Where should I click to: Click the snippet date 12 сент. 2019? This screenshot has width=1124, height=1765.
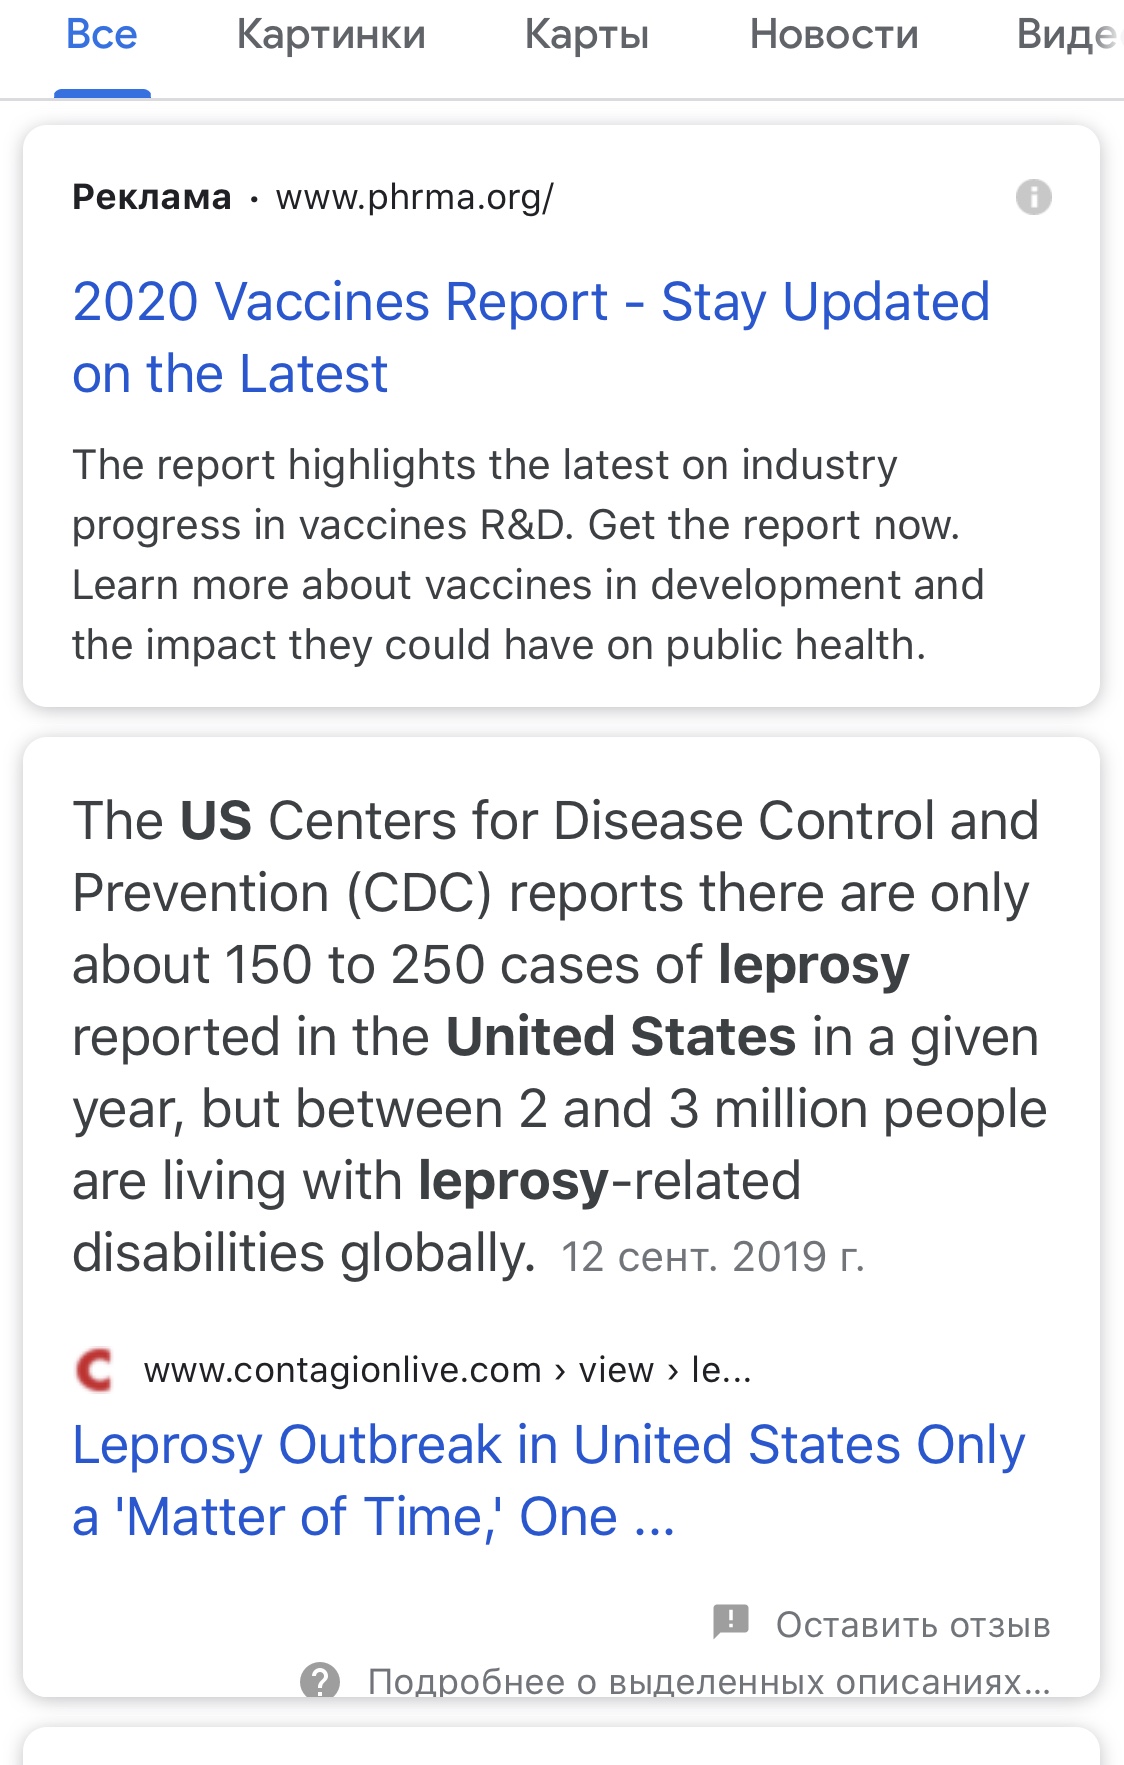[712, 1257]
